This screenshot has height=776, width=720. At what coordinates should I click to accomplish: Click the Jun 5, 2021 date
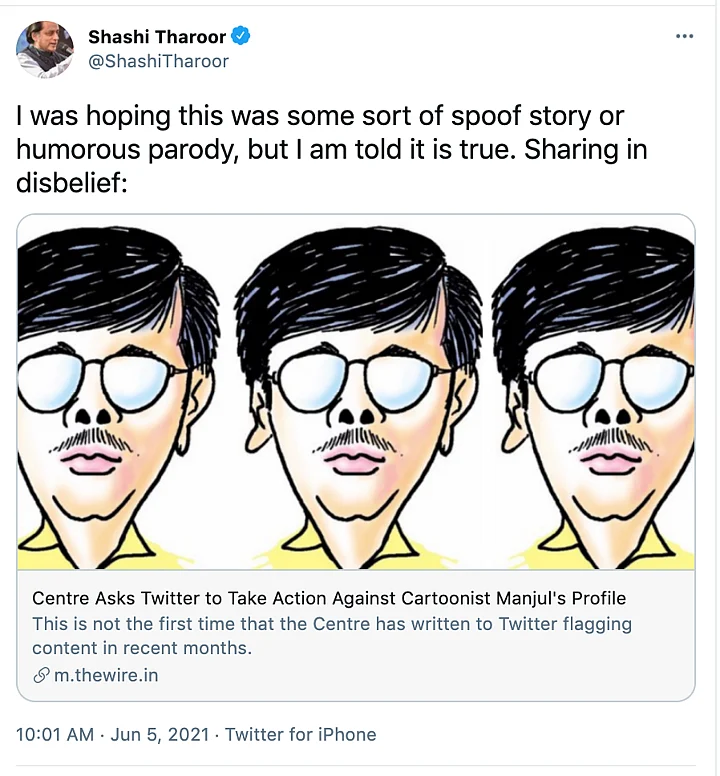click(158, 734)
